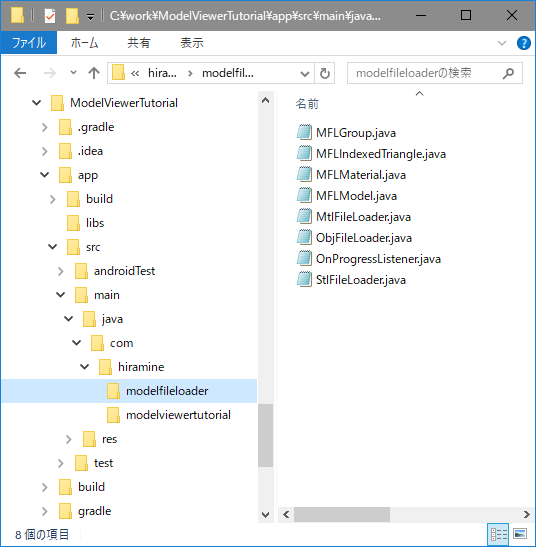The image size is (536, 547).
Task: Open address bar history dropdown
Action: 305,74
